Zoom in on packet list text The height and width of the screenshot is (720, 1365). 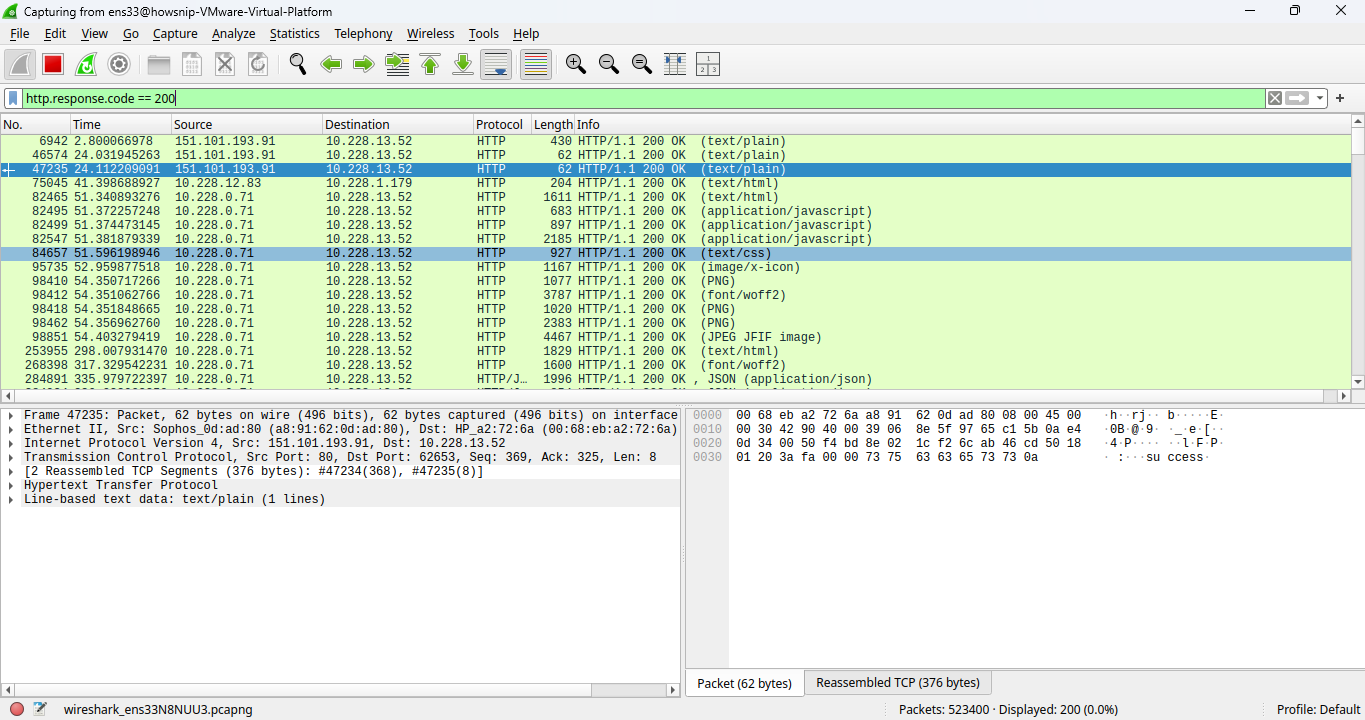[576, 64]
